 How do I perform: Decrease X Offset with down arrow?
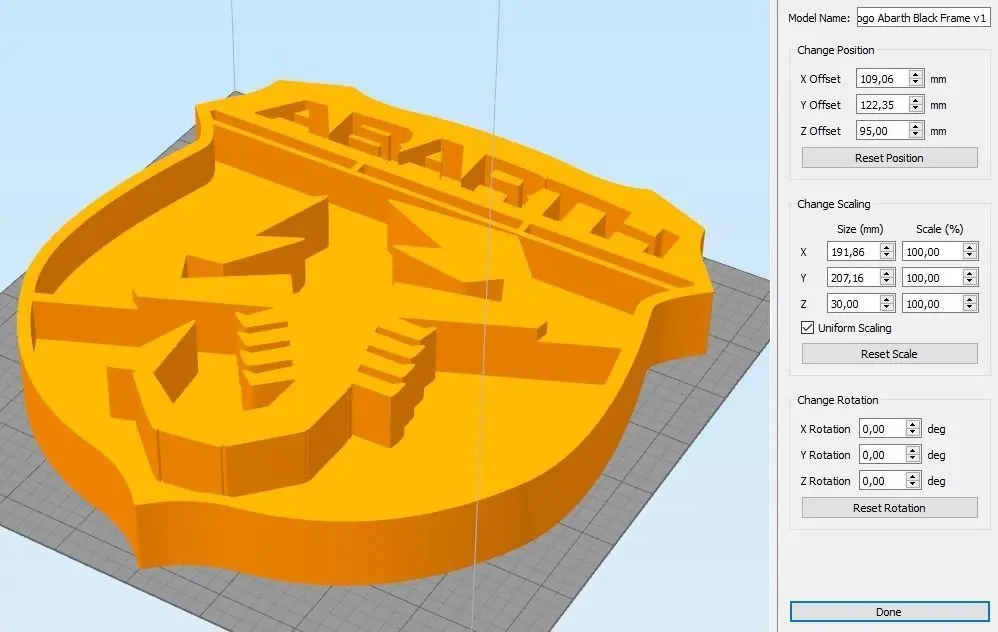click(916, 83)
